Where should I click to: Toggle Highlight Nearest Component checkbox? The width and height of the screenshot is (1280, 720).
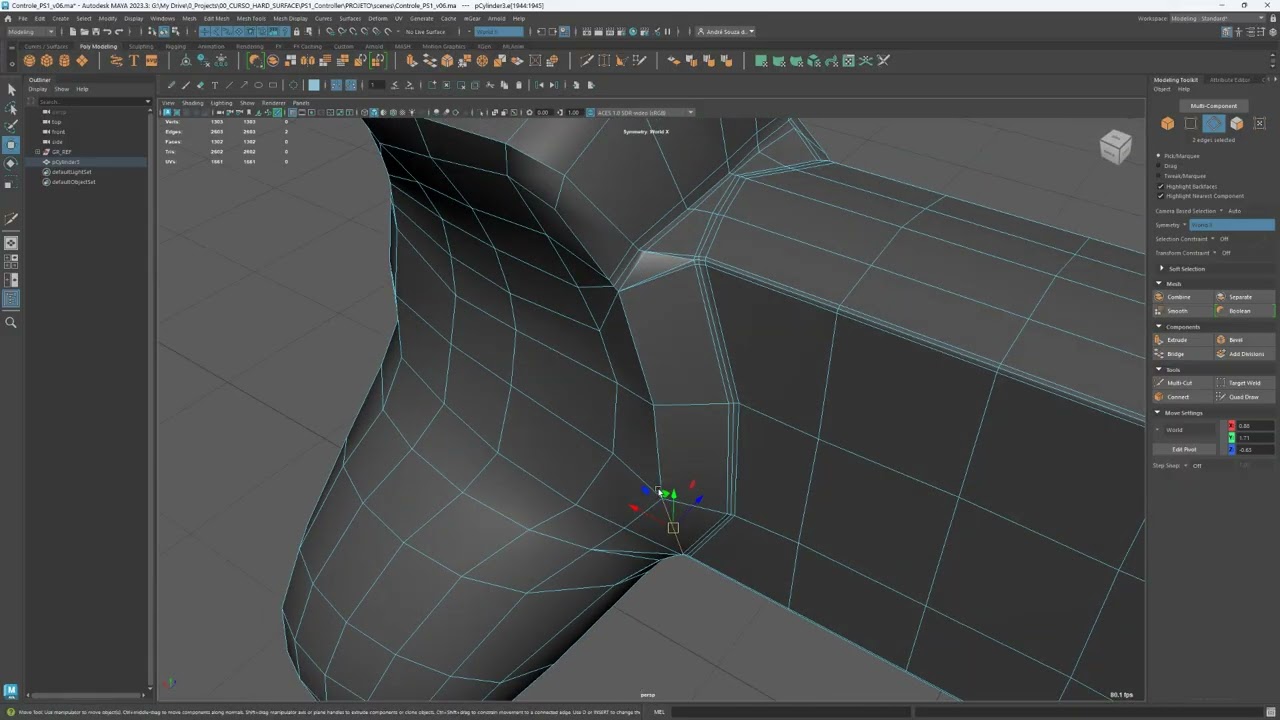click(1160, 196)
